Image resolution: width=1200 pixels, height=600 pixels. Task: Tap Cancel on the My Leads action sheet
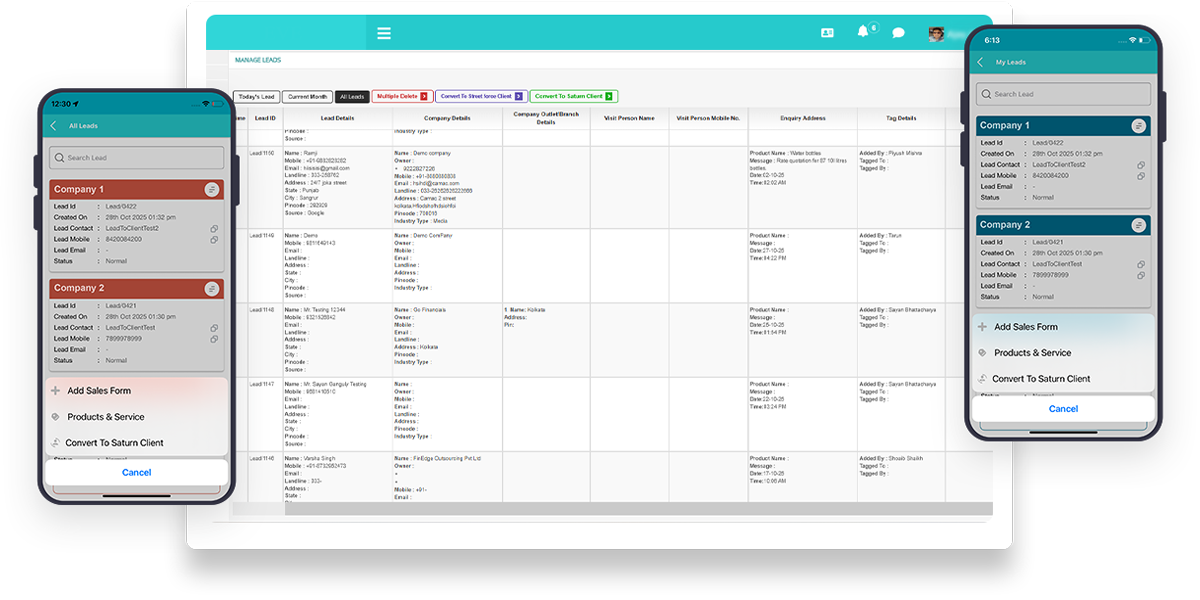tap(1063, 409)
